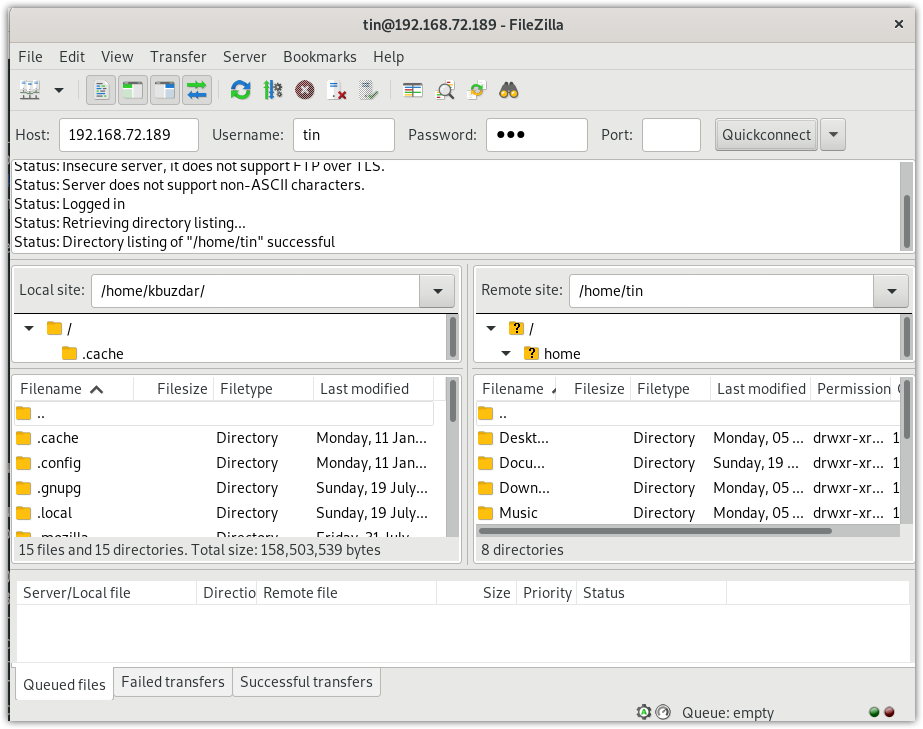Viewport: 923px width, 729px height.
Task: Toggle remote directory tree display
Action: [x=164, y=91]
